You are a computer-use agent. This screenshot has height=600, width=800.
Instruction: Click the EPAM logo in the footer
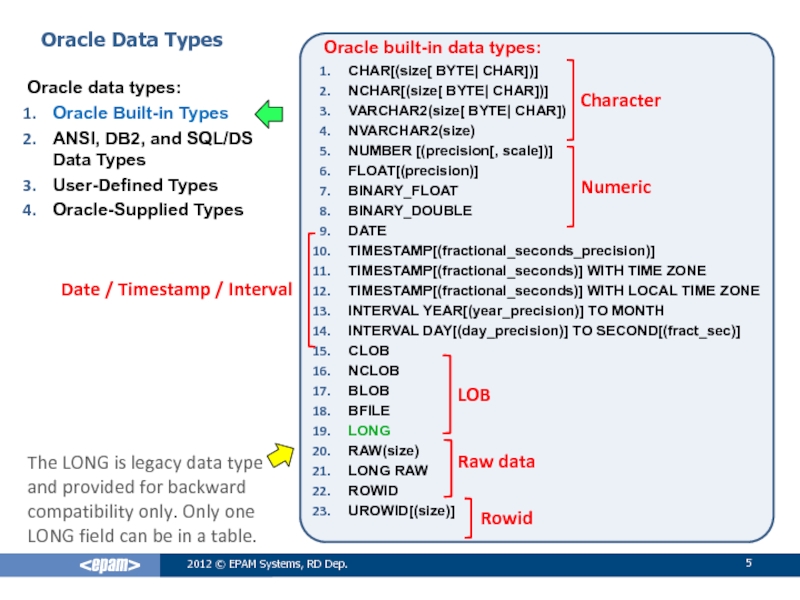(109, 566)
